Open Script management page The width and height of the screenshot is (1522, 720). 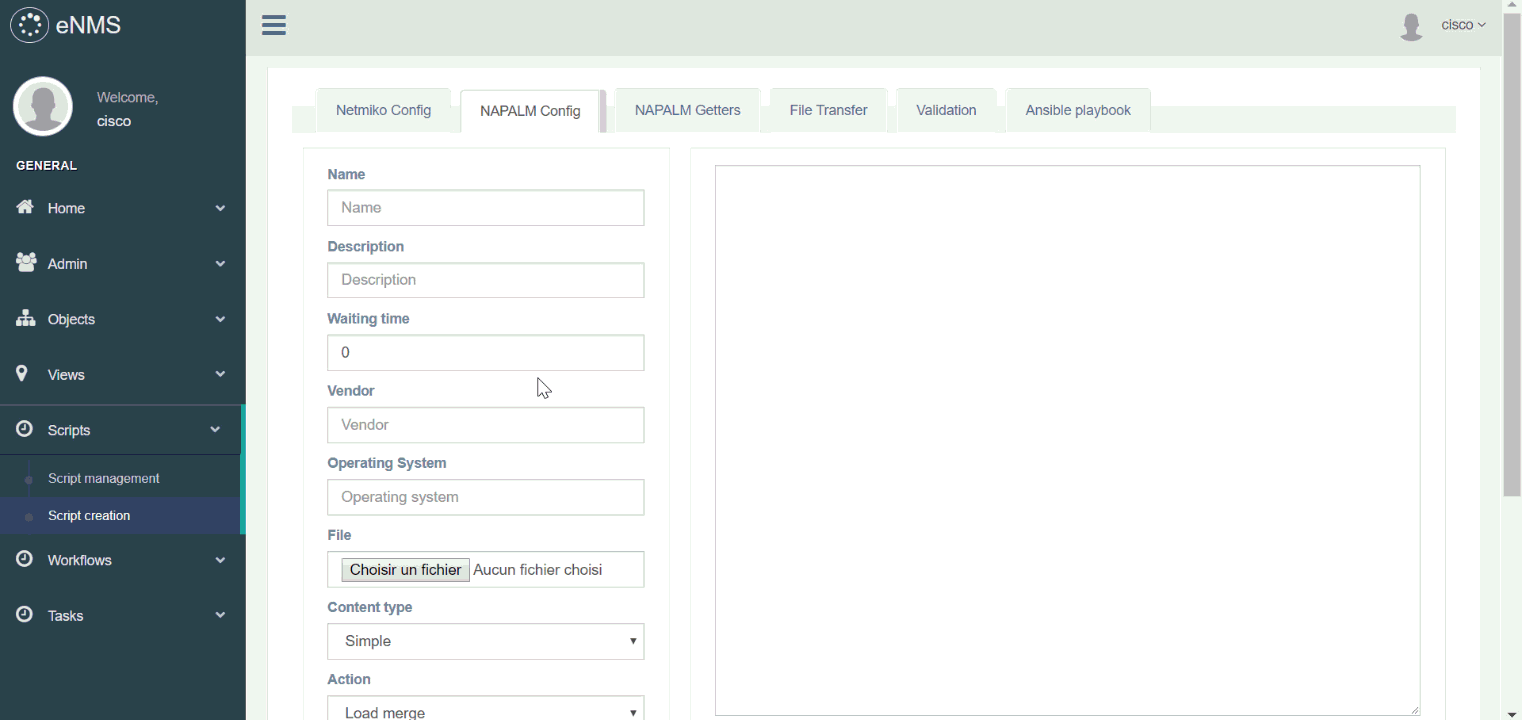(x=103, y=478)
